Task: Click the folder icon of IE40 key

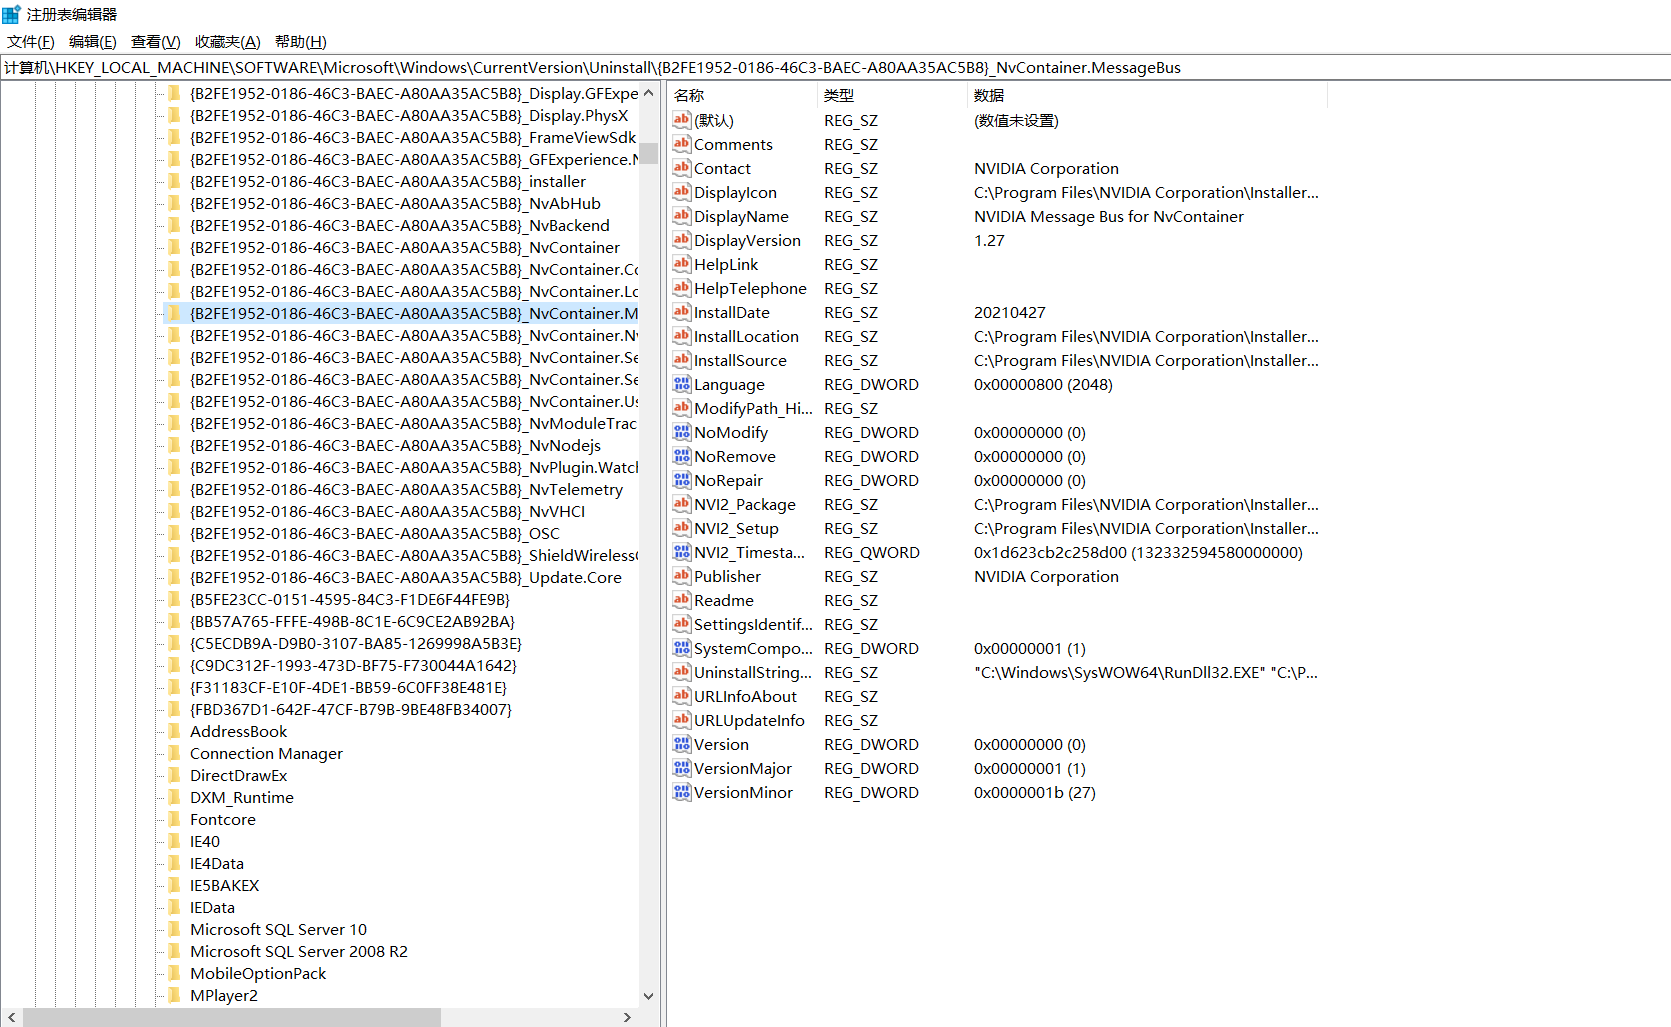Action: pos(174,841)
